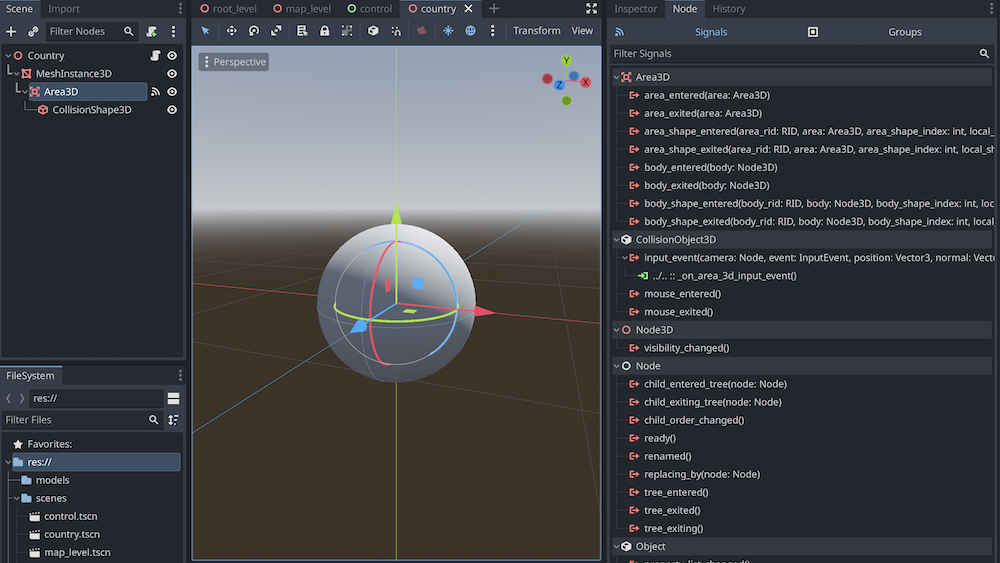The width and height of the screenshot is (1000, 563).
Task: Toggle FileSystem split mode icon
Action: coord(173,398)
